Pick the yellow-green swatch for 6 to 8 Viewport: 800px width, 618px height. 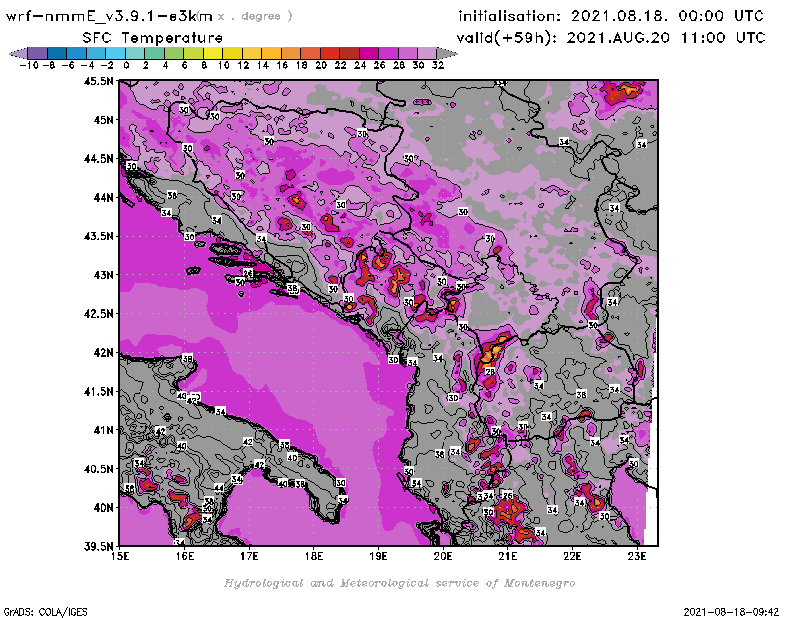[193, 53]
